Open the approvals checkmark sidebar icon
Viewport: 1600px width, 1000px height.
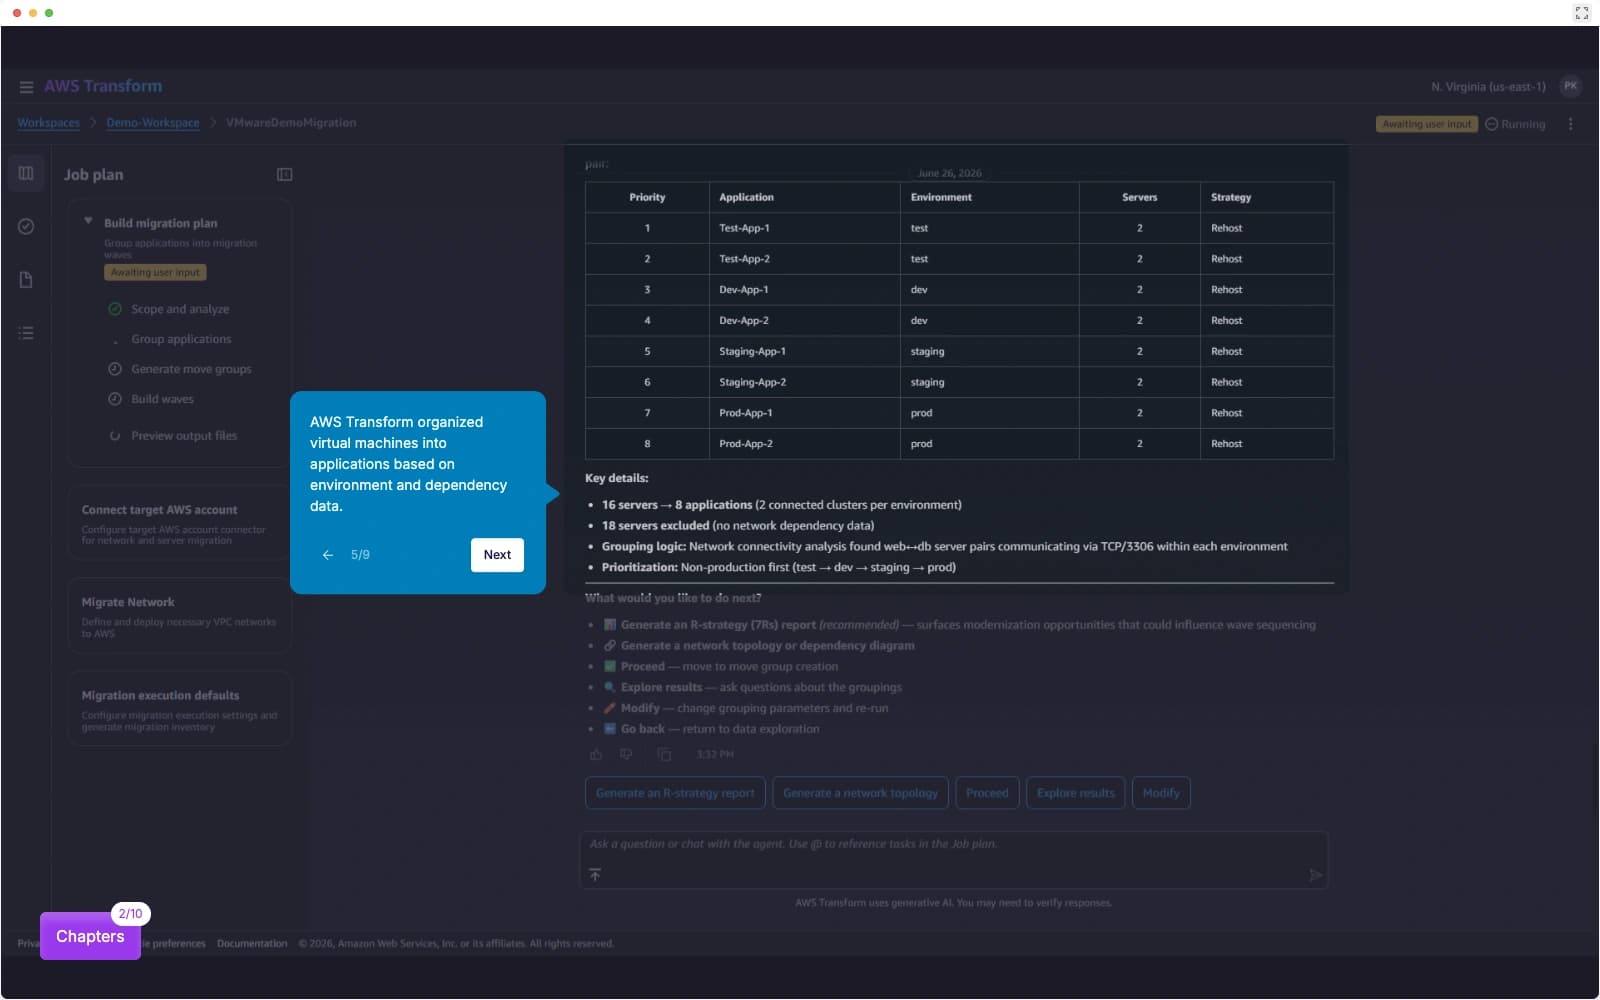pyautogui.click(x=26, y=227)
